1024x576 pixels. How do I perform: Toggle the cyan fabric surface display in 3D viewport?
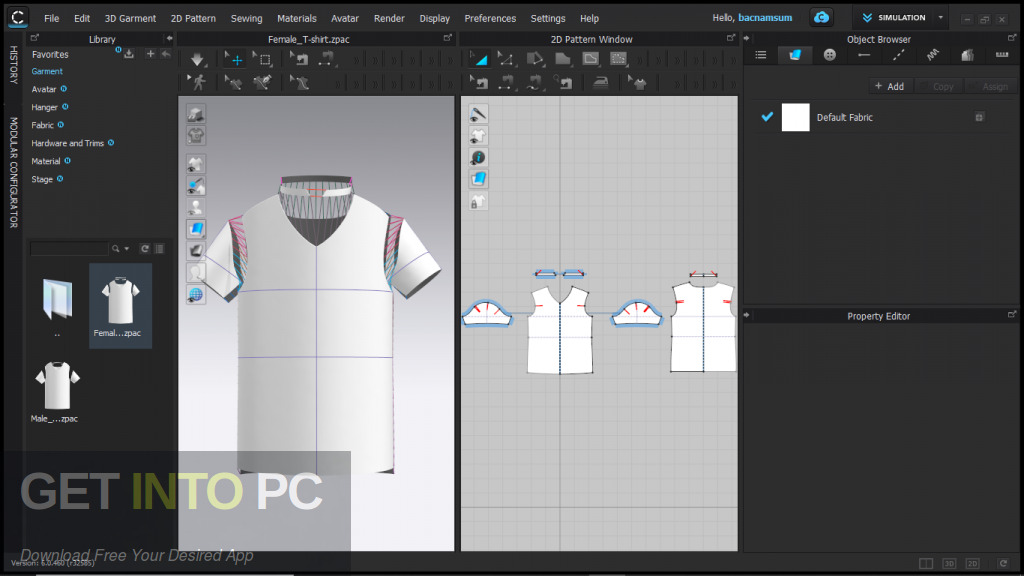coord(195,229)
